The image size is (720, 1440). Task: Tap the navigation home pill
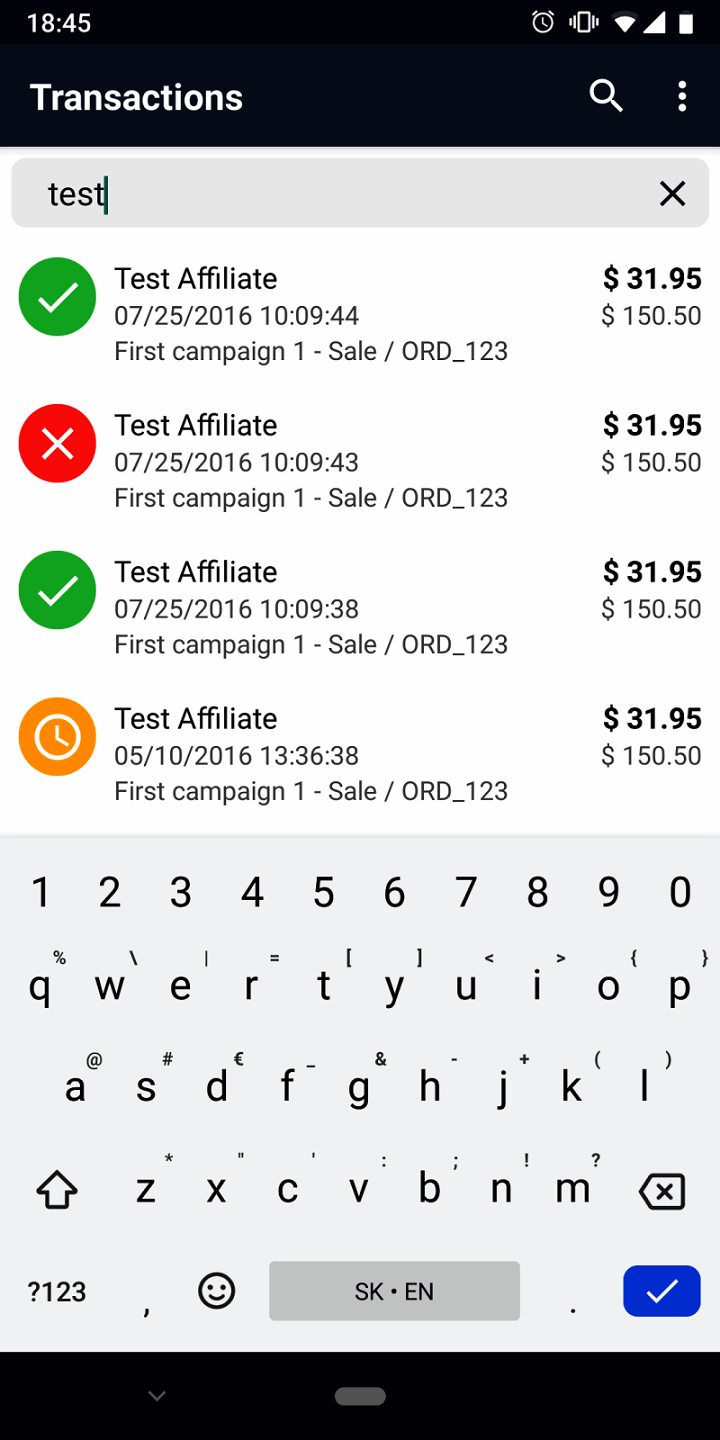click(x=360, y=1396)
